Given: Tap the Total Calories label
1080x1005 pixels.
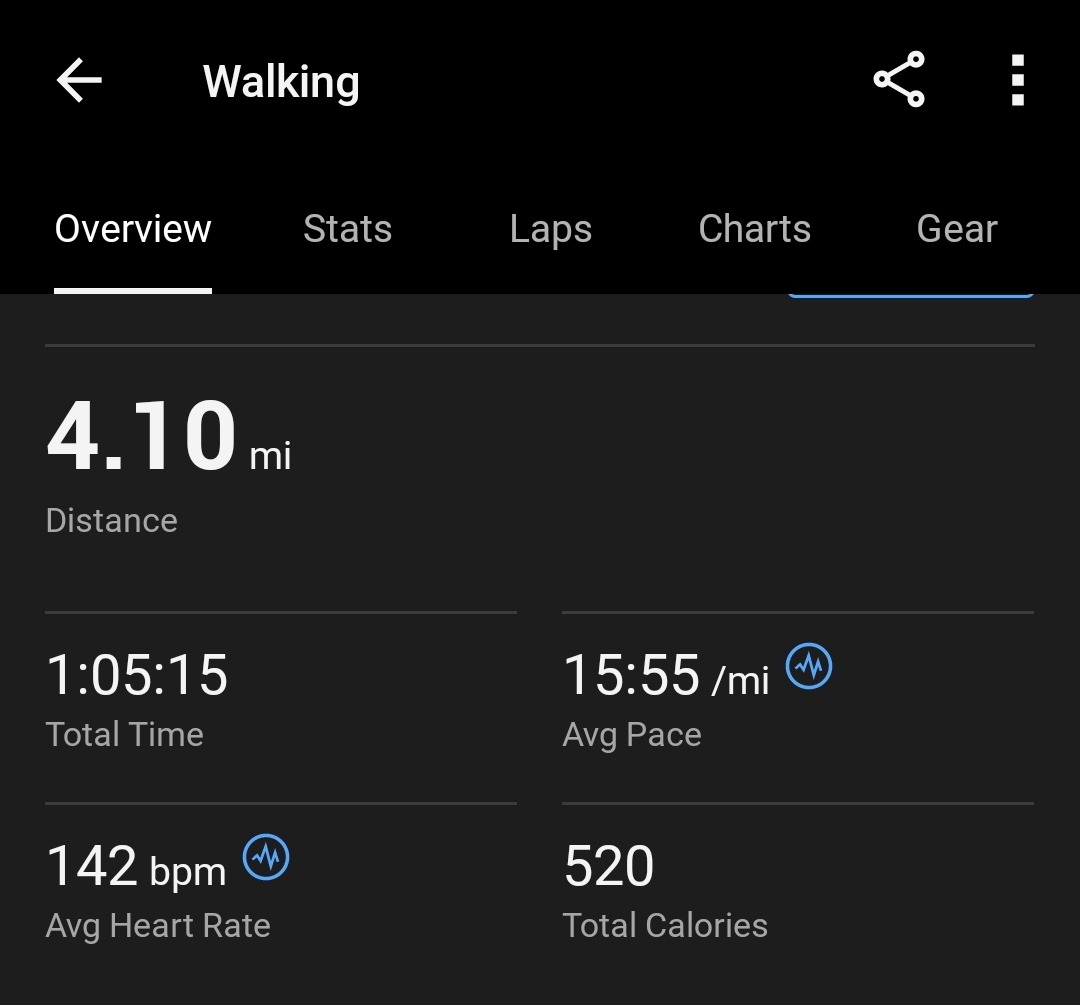Looking at the screenshot, I should click(x=665, y=926).
